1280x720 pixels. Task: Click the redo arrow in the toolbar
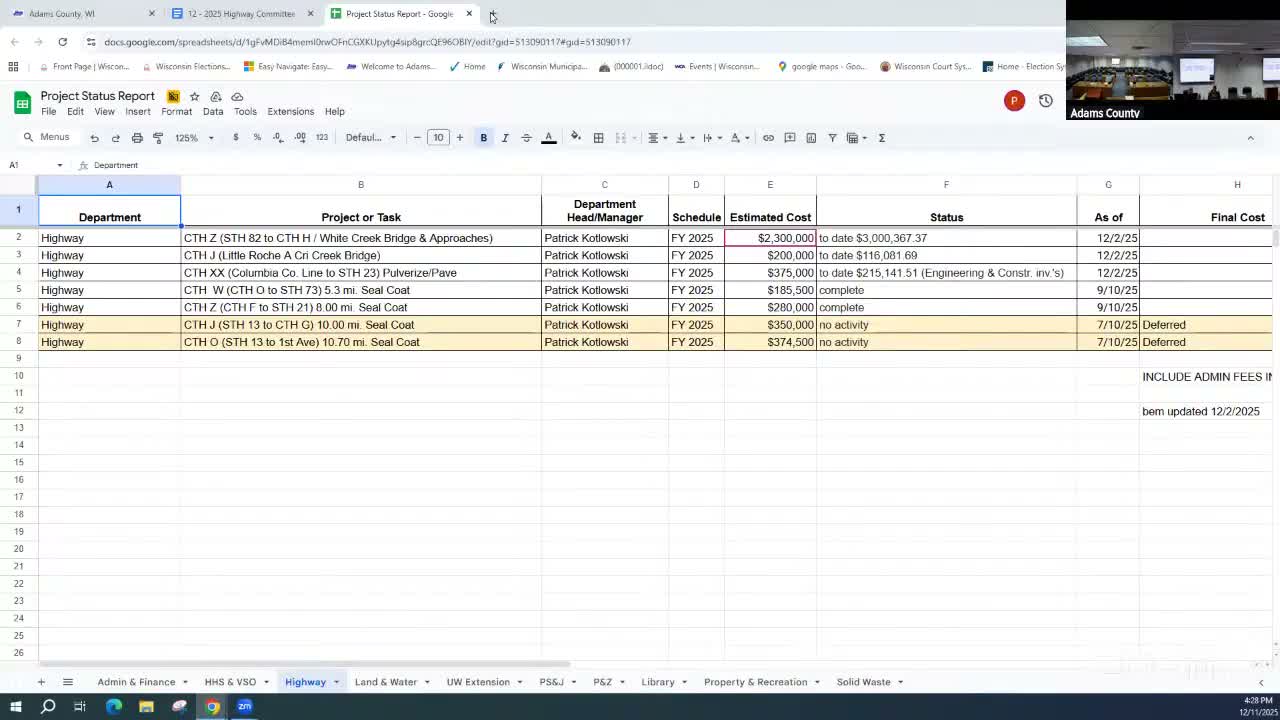click(x=116, y=138)
